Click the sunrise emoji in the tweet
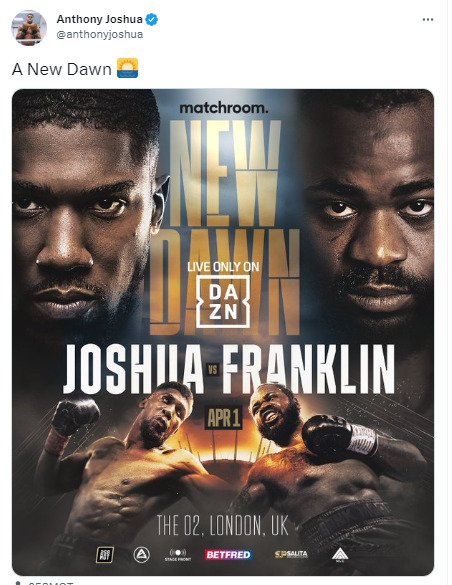452x585 pixels. tap(128, 68)
